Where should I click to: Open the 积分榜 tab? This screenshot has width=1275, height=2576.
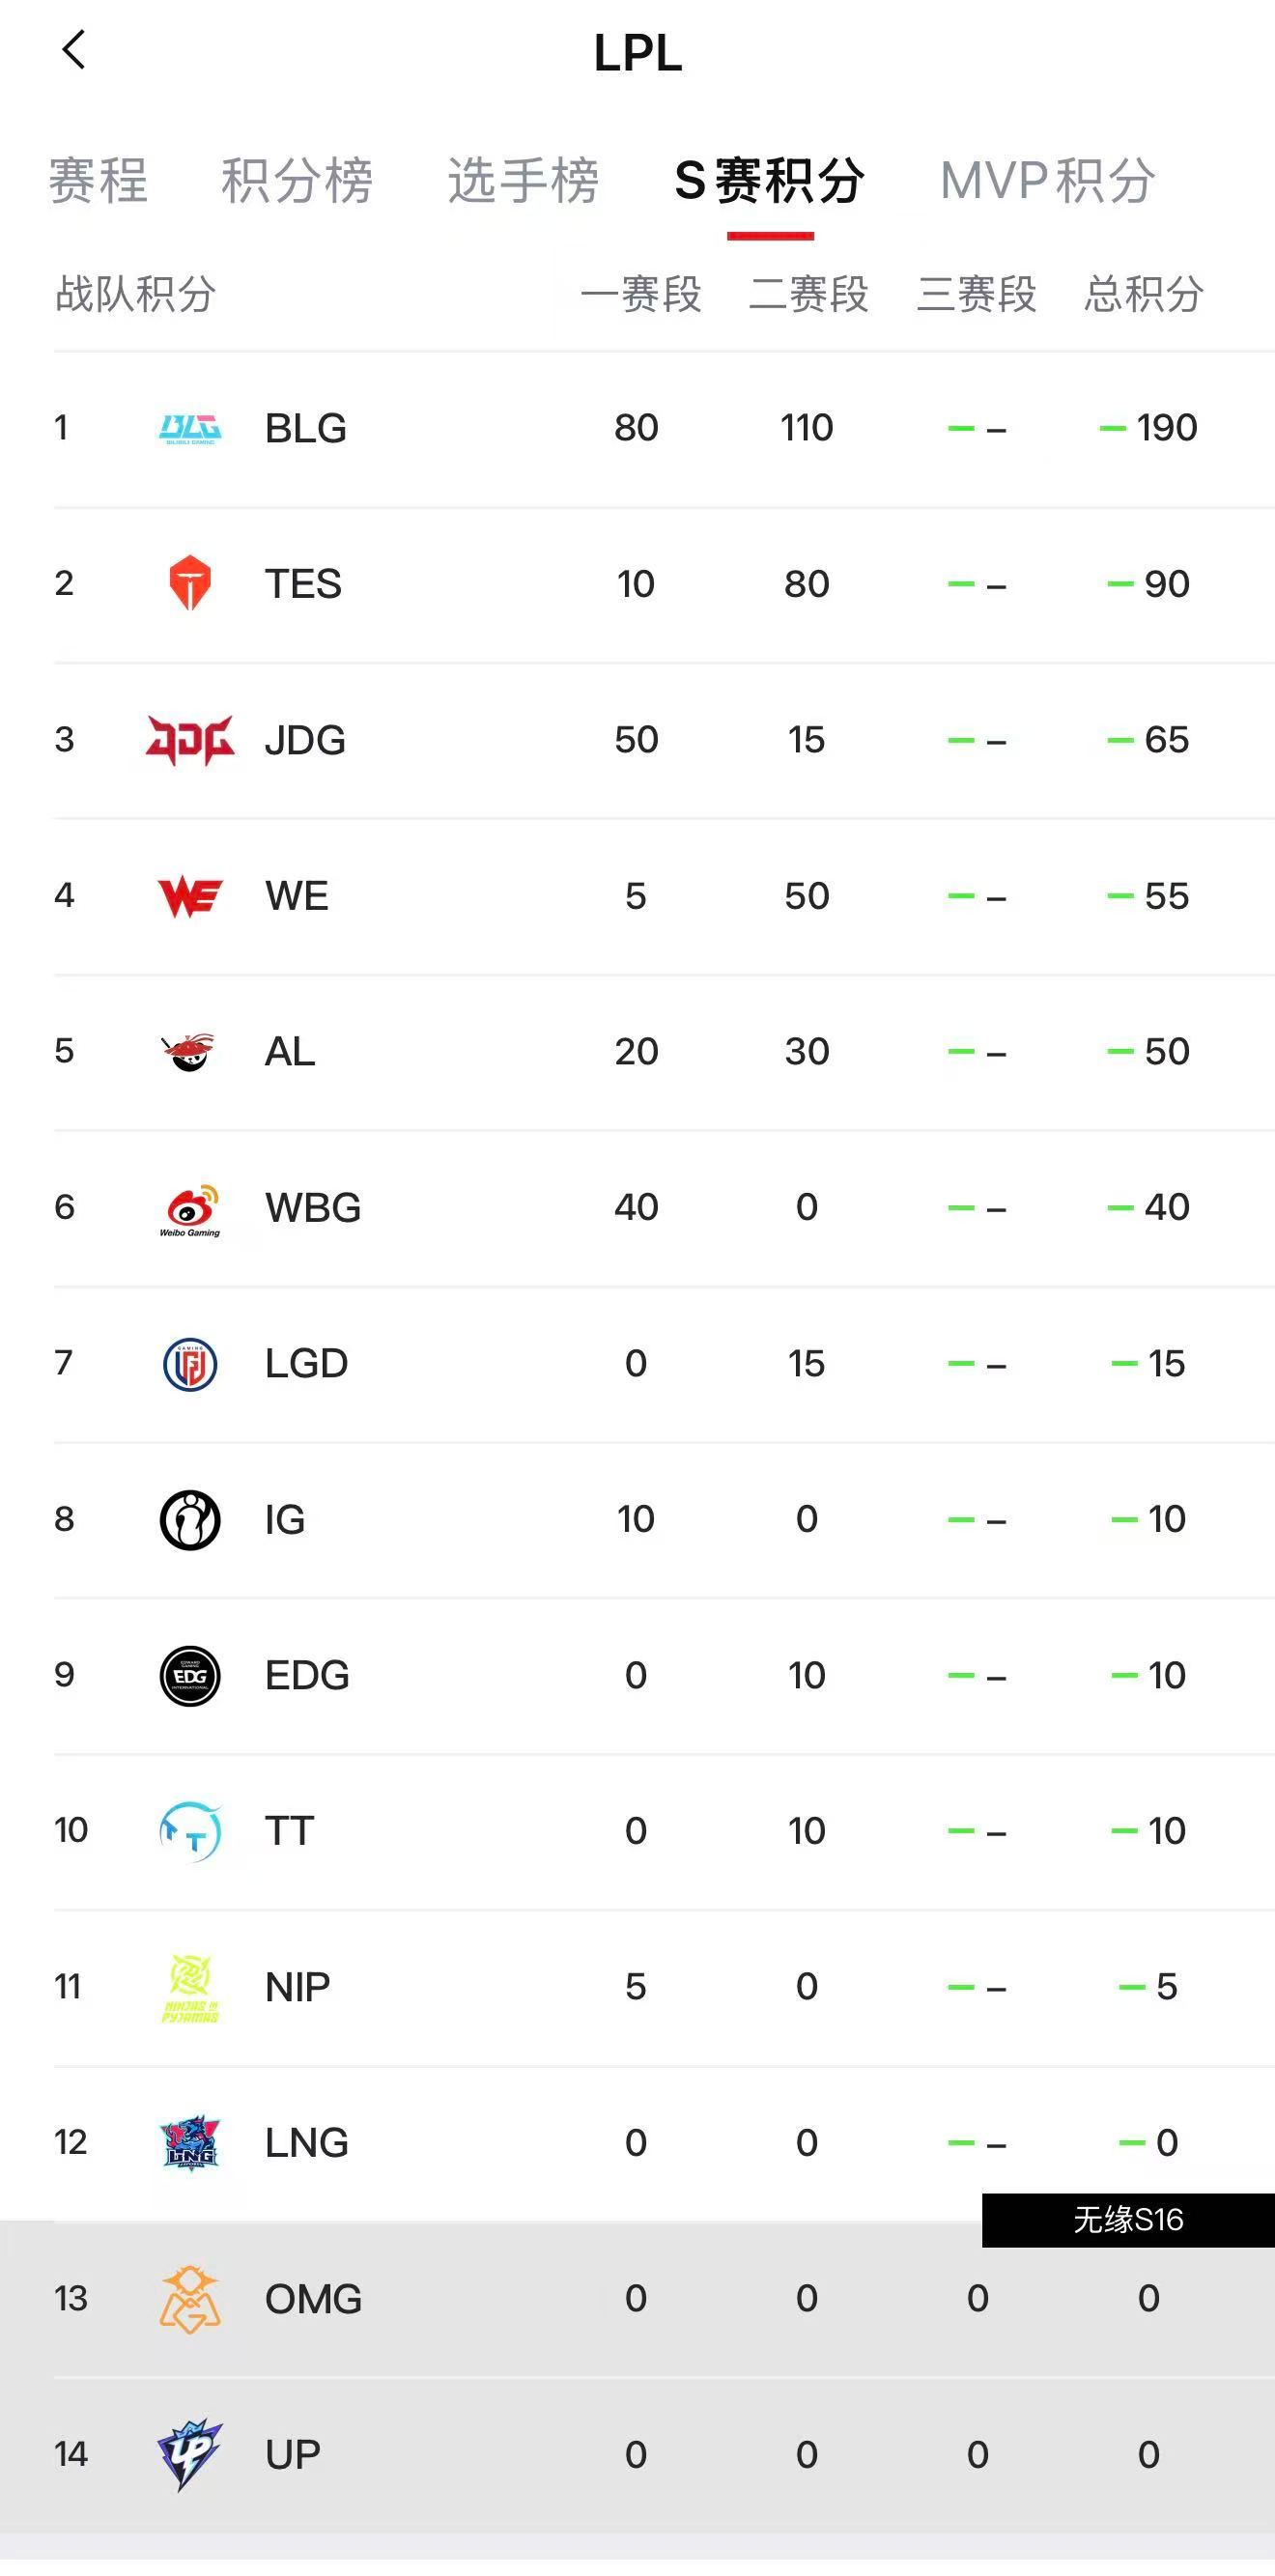click(297, 181)
